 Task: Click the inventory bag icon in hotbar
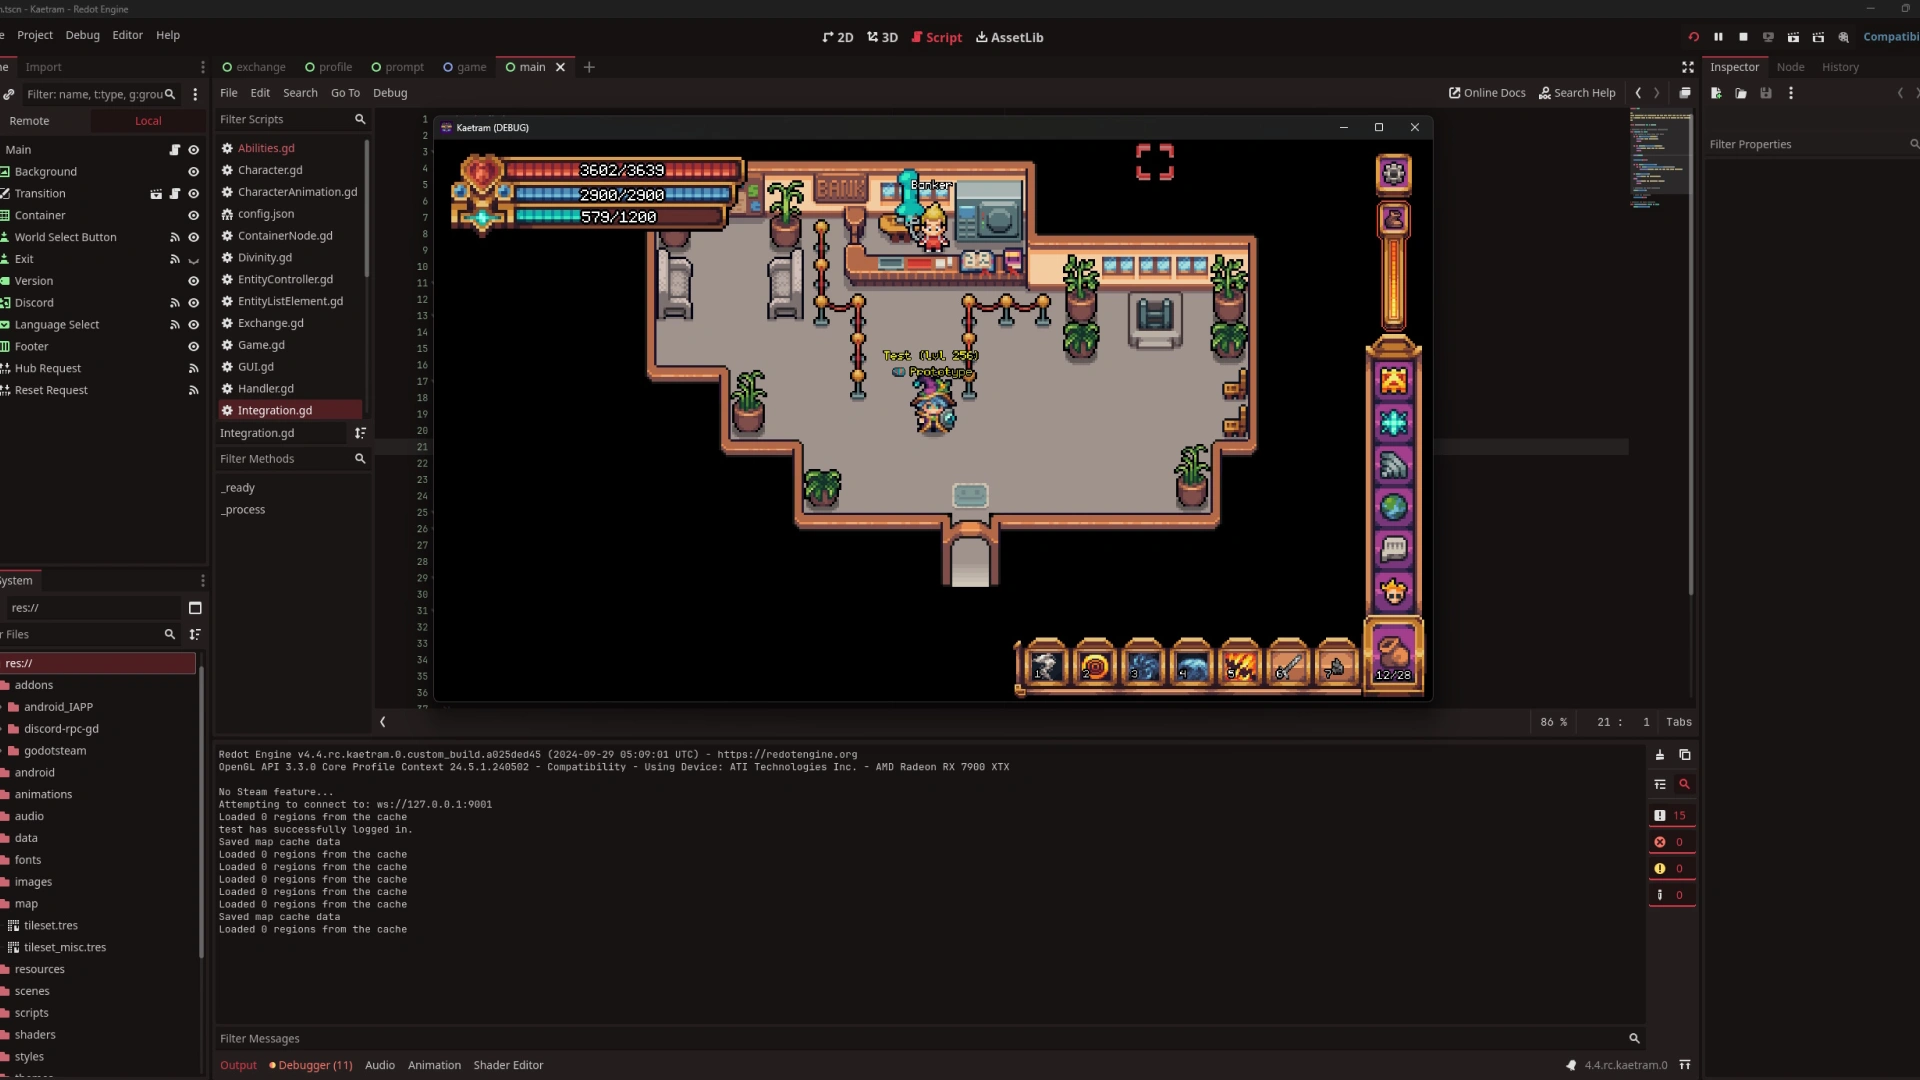point(1394,657)
